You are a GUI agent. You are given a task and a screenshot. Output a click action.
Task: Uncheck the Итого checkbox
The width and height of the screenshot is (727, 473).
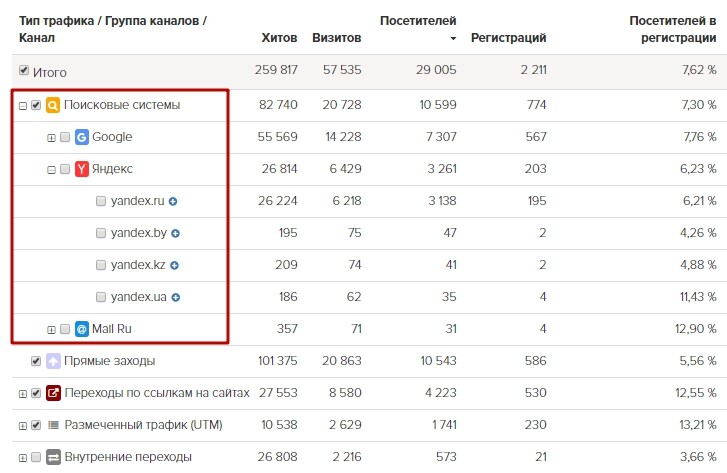[x=24, y=72]
